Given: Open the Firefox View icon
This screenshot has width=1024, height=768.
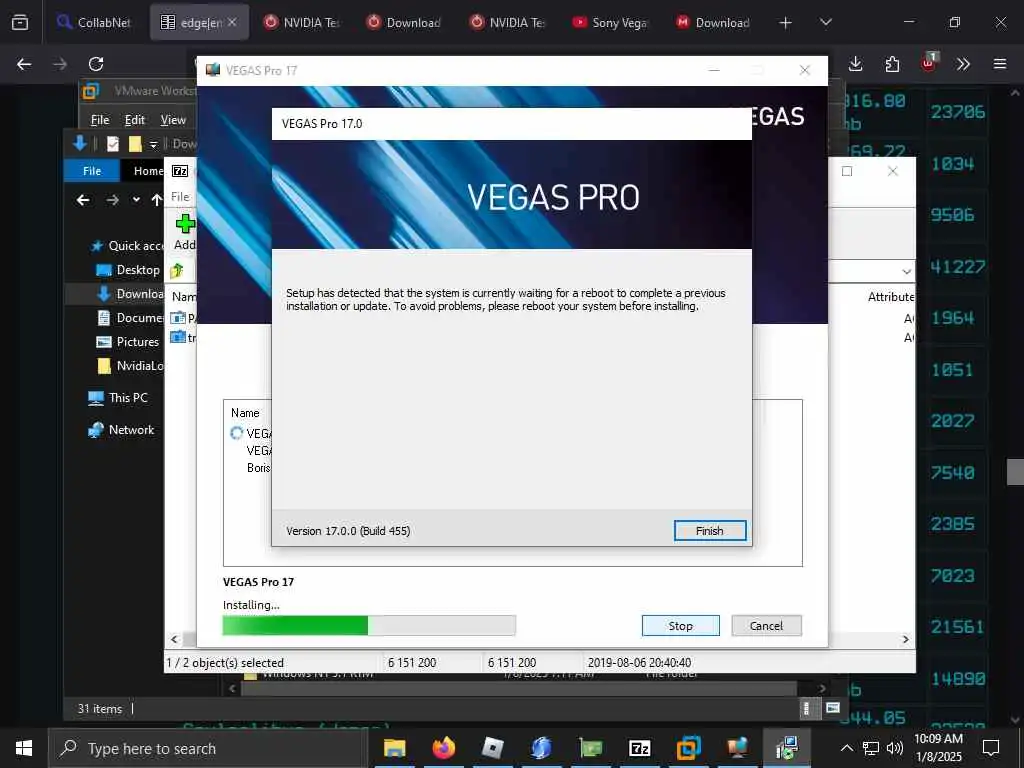Looking at the screenshot, I should click(x=20, y=23).
